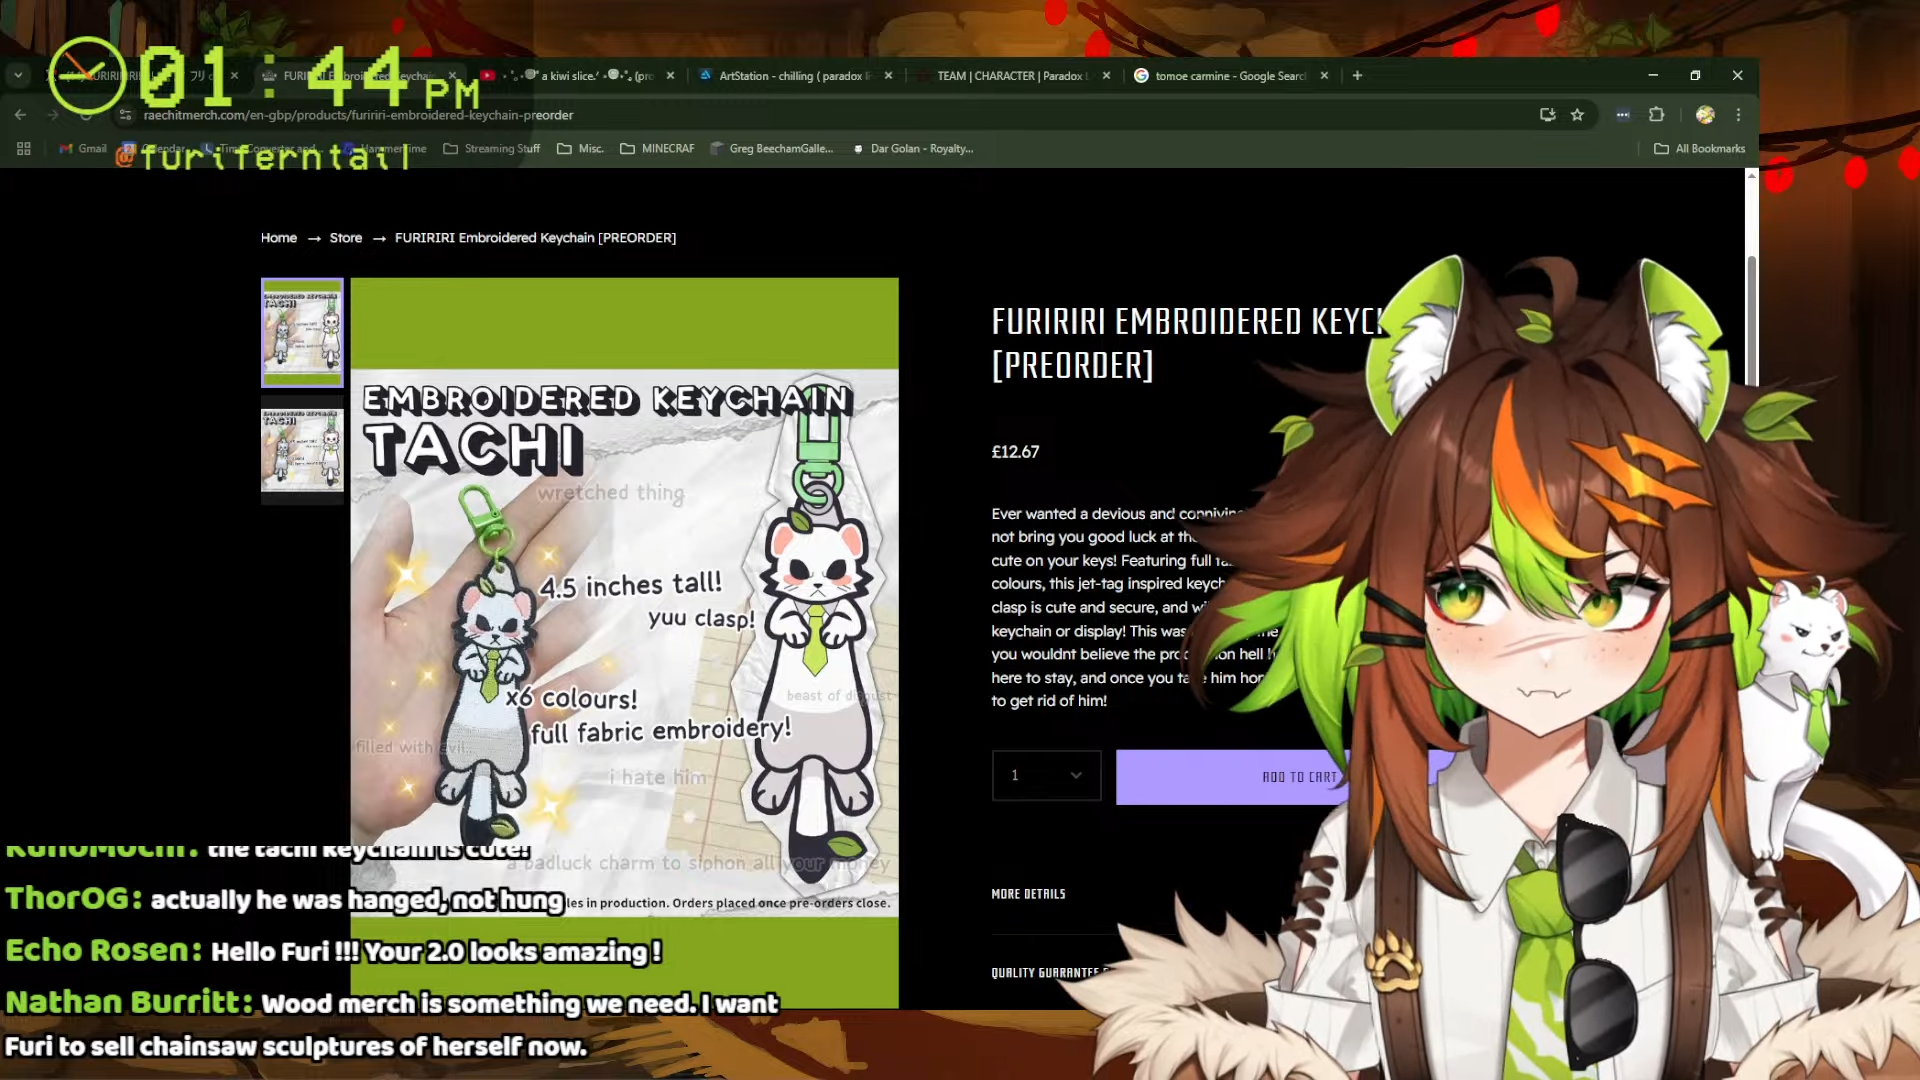The image size is (1920, 1080).
Task: Close the ArtStation chilling tab
Action: click(888, 76)
